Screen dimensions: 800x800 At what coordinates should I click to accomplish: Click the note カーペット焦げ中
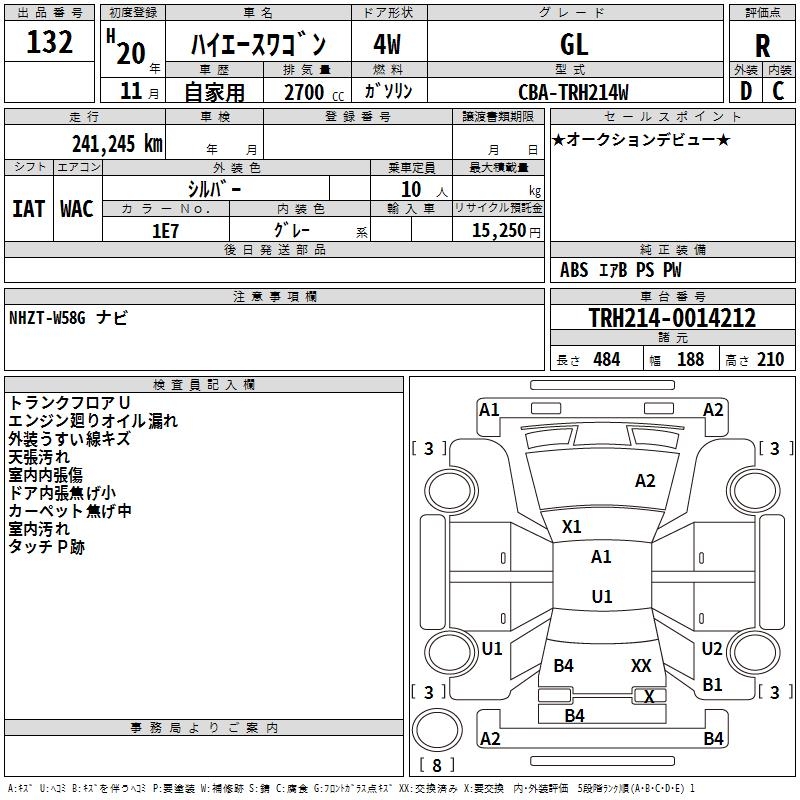[70, 510]
